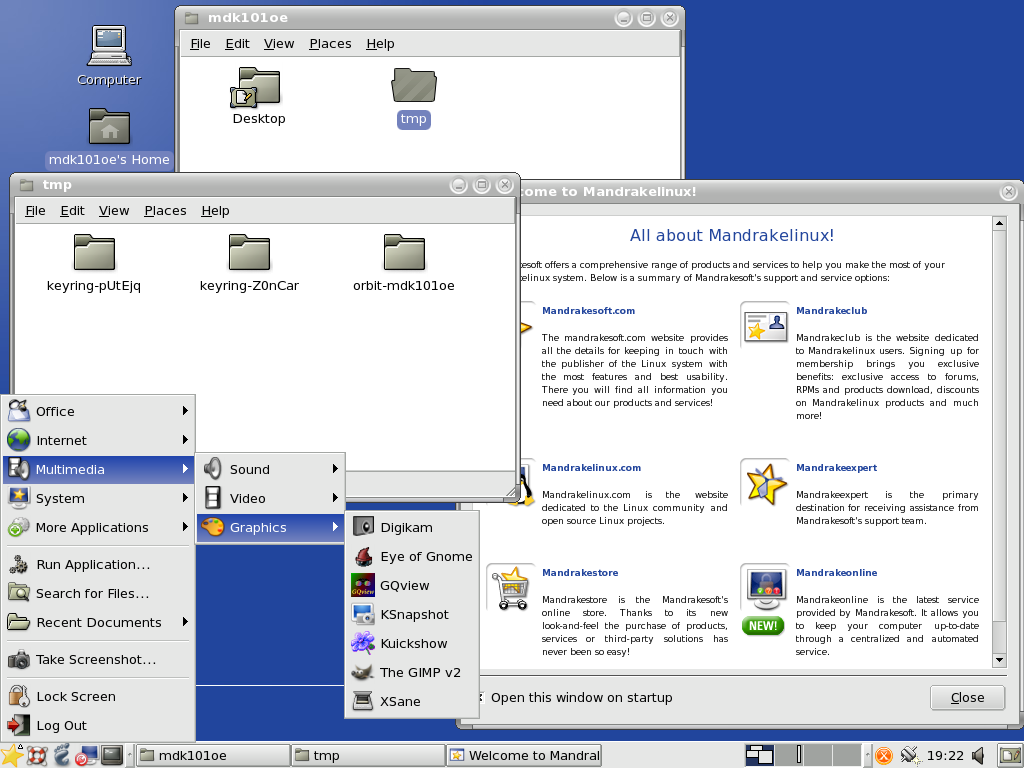Expand the Internet submenu
This screenshot has width=1024, height=768.
(x=99, y=440)
